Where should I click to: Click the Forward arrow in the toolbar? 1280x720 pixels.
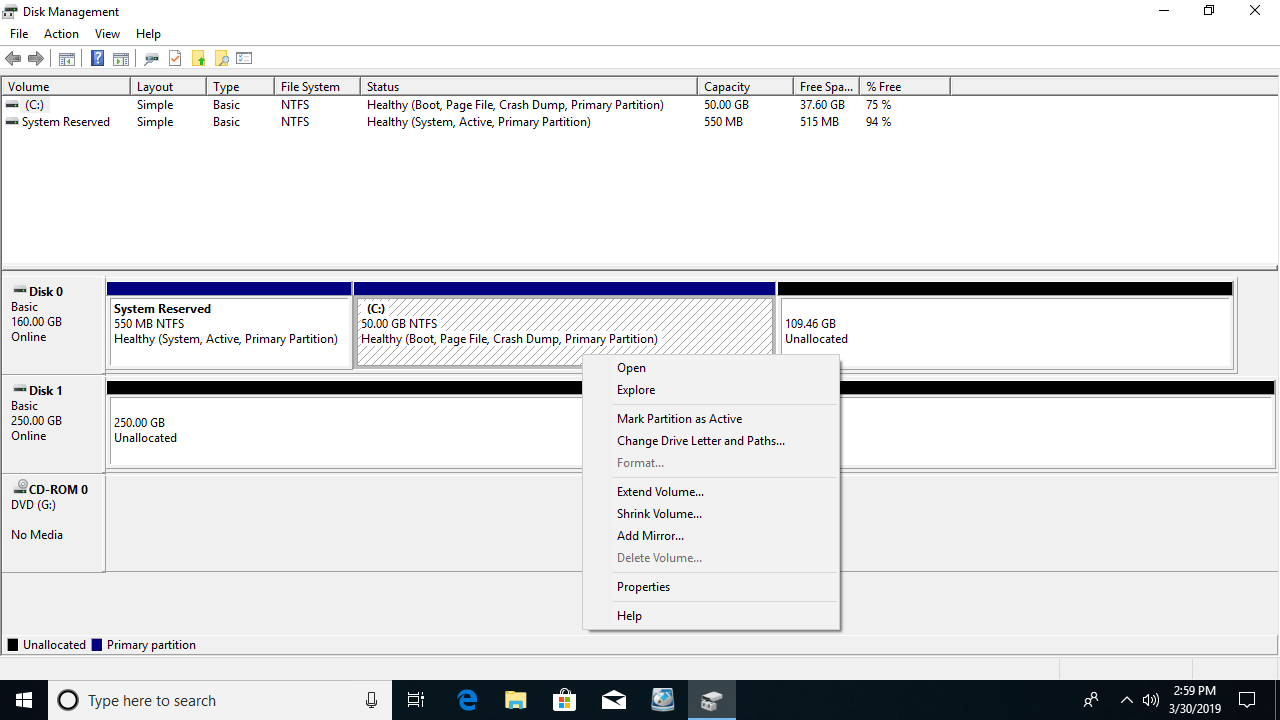[x=36, y=59]
